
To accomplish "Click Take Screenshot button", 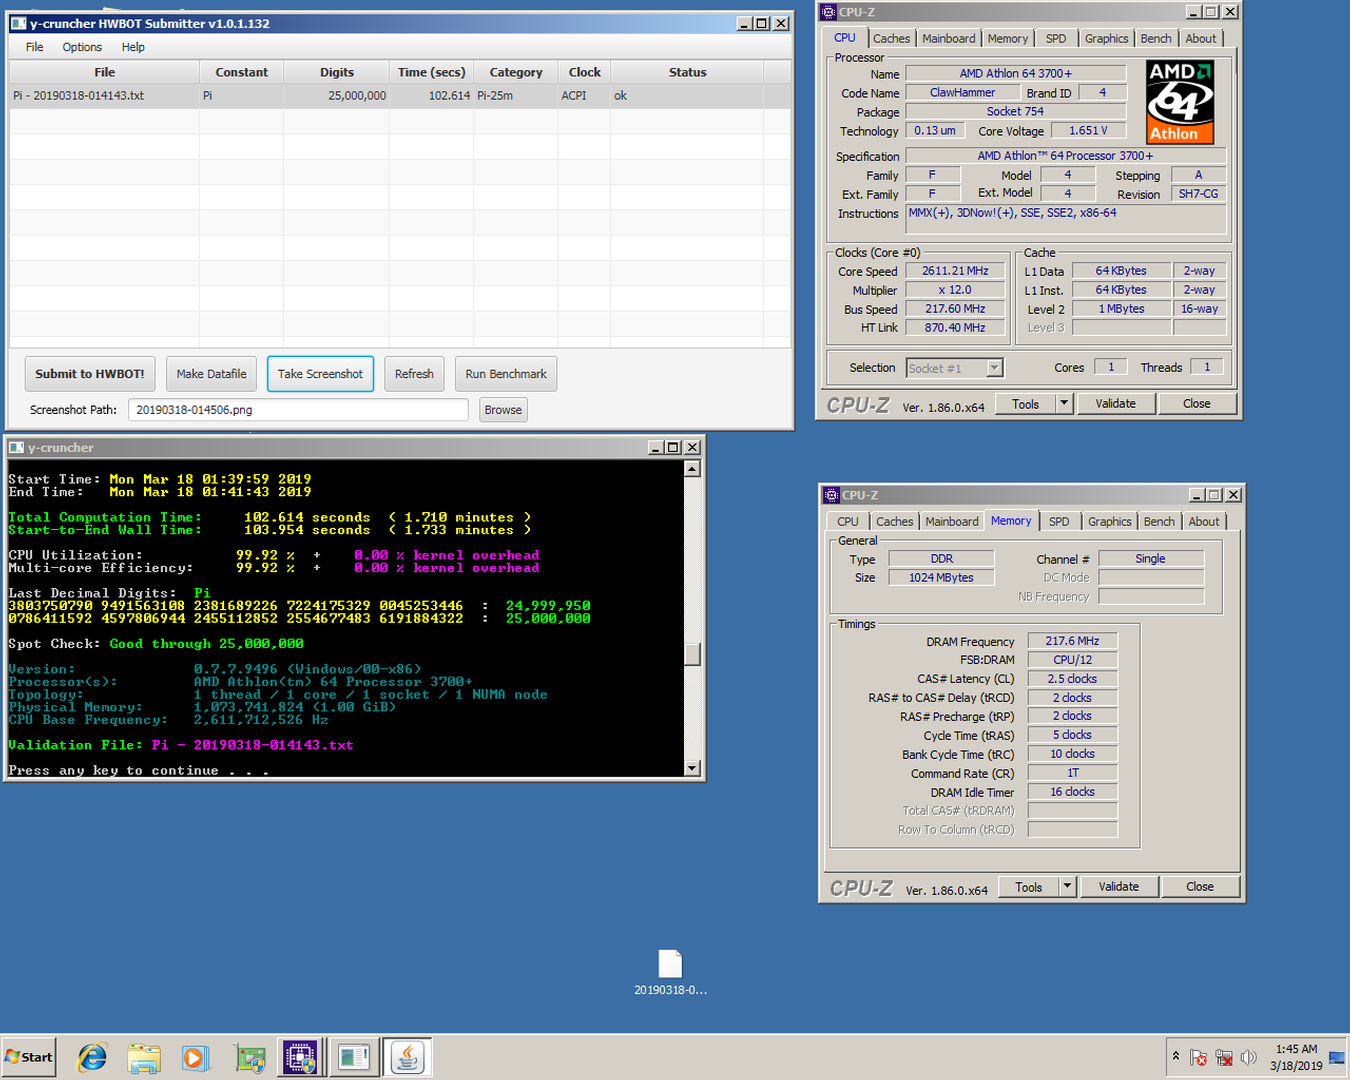I will [320, 374].
